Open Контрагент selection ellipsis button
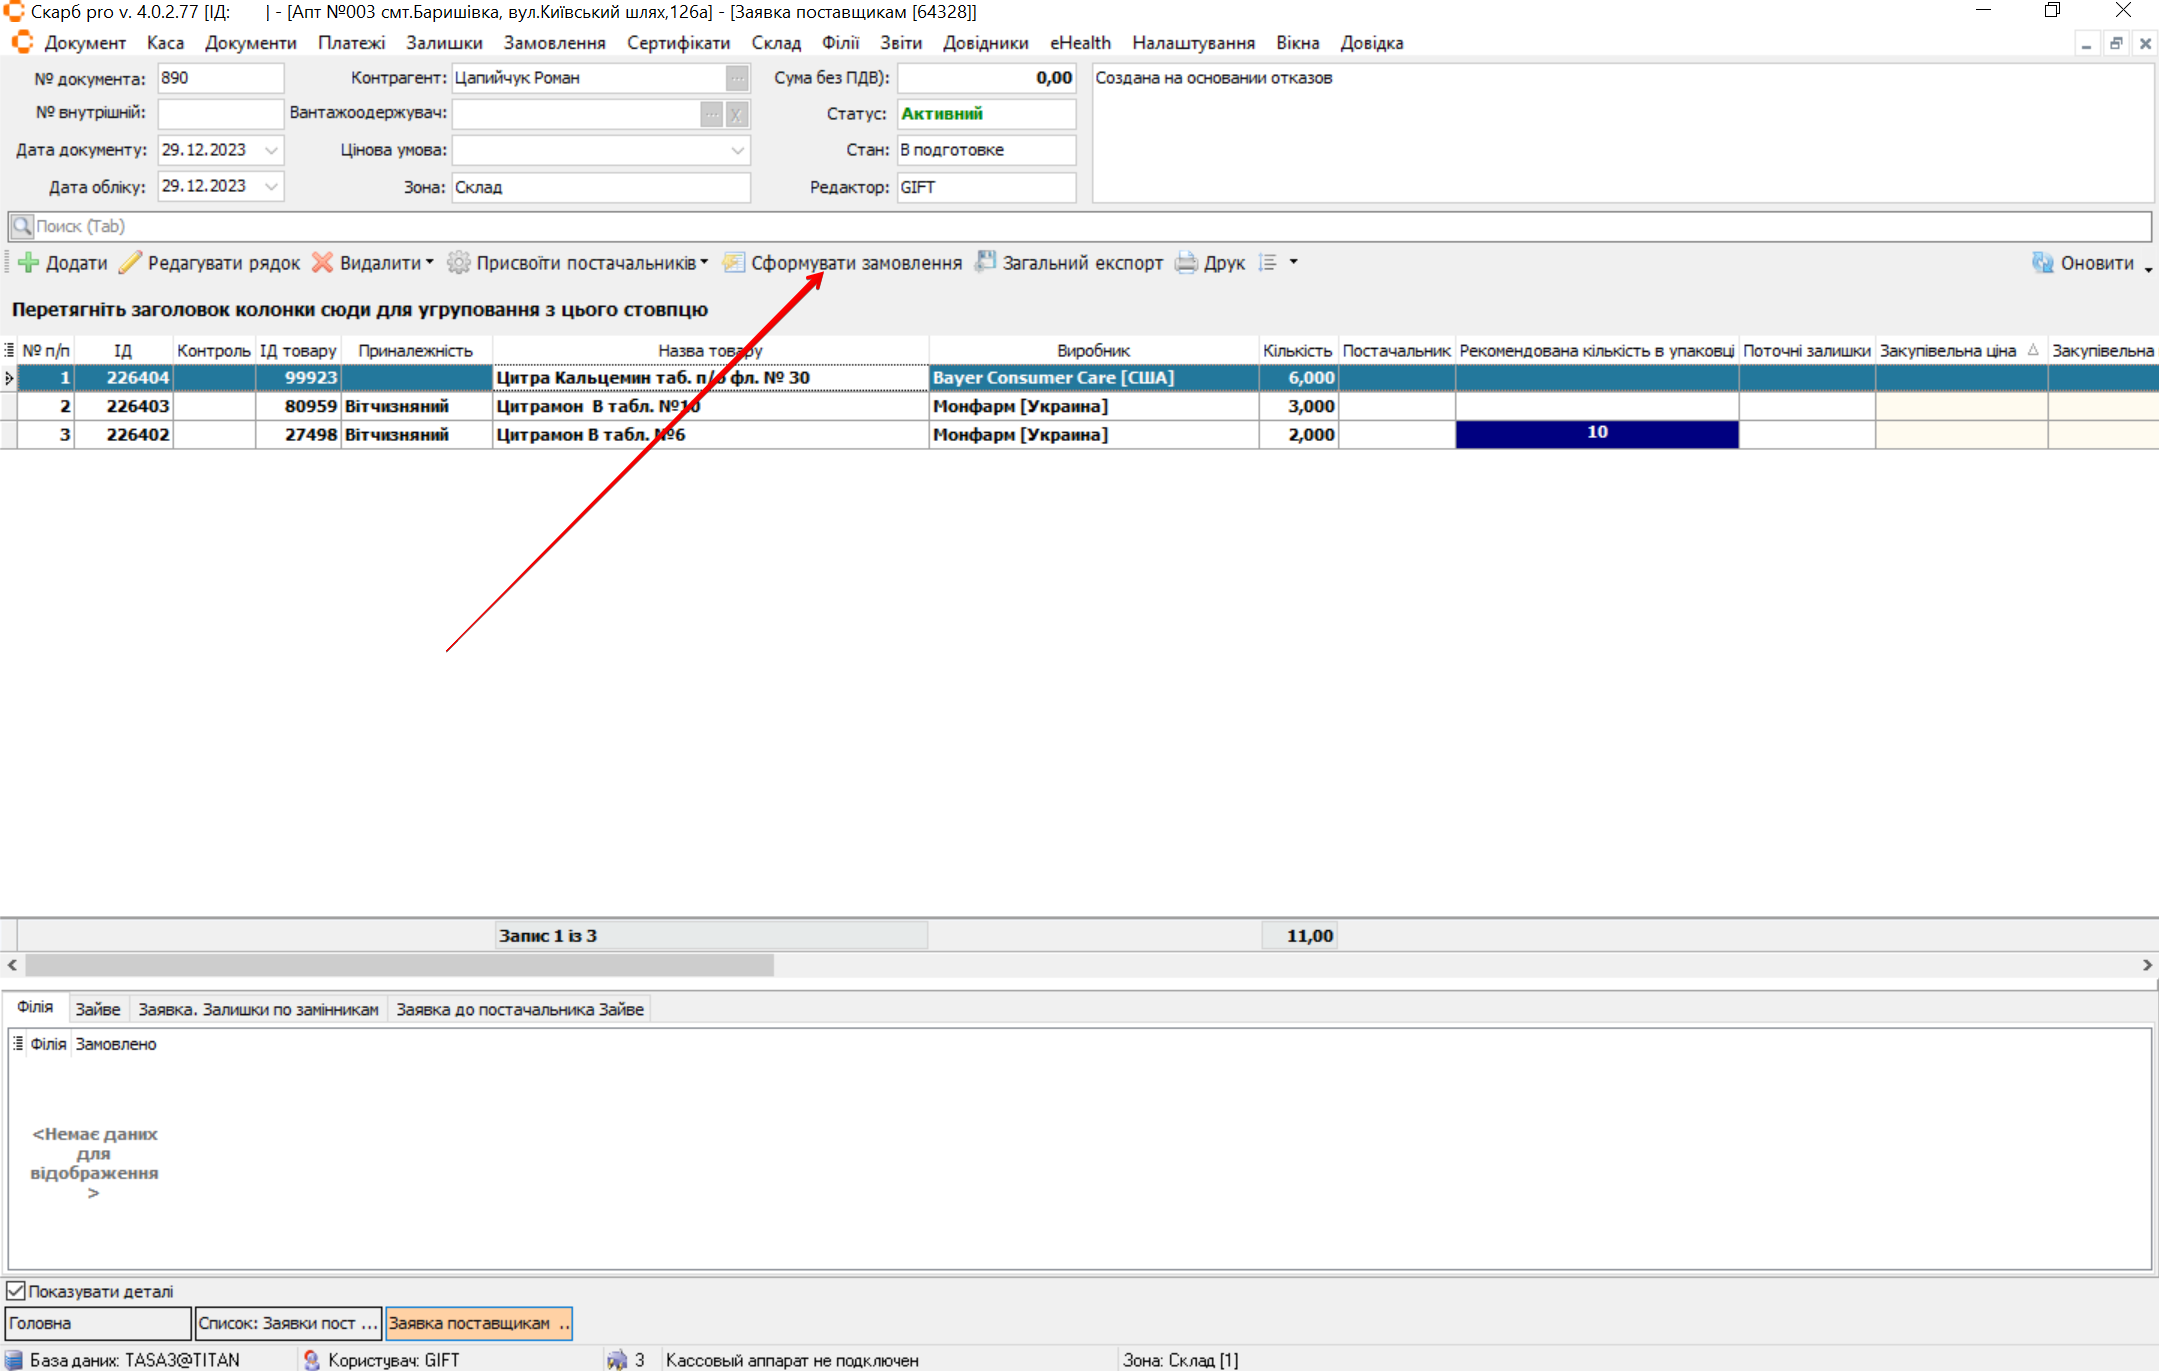 737,78
